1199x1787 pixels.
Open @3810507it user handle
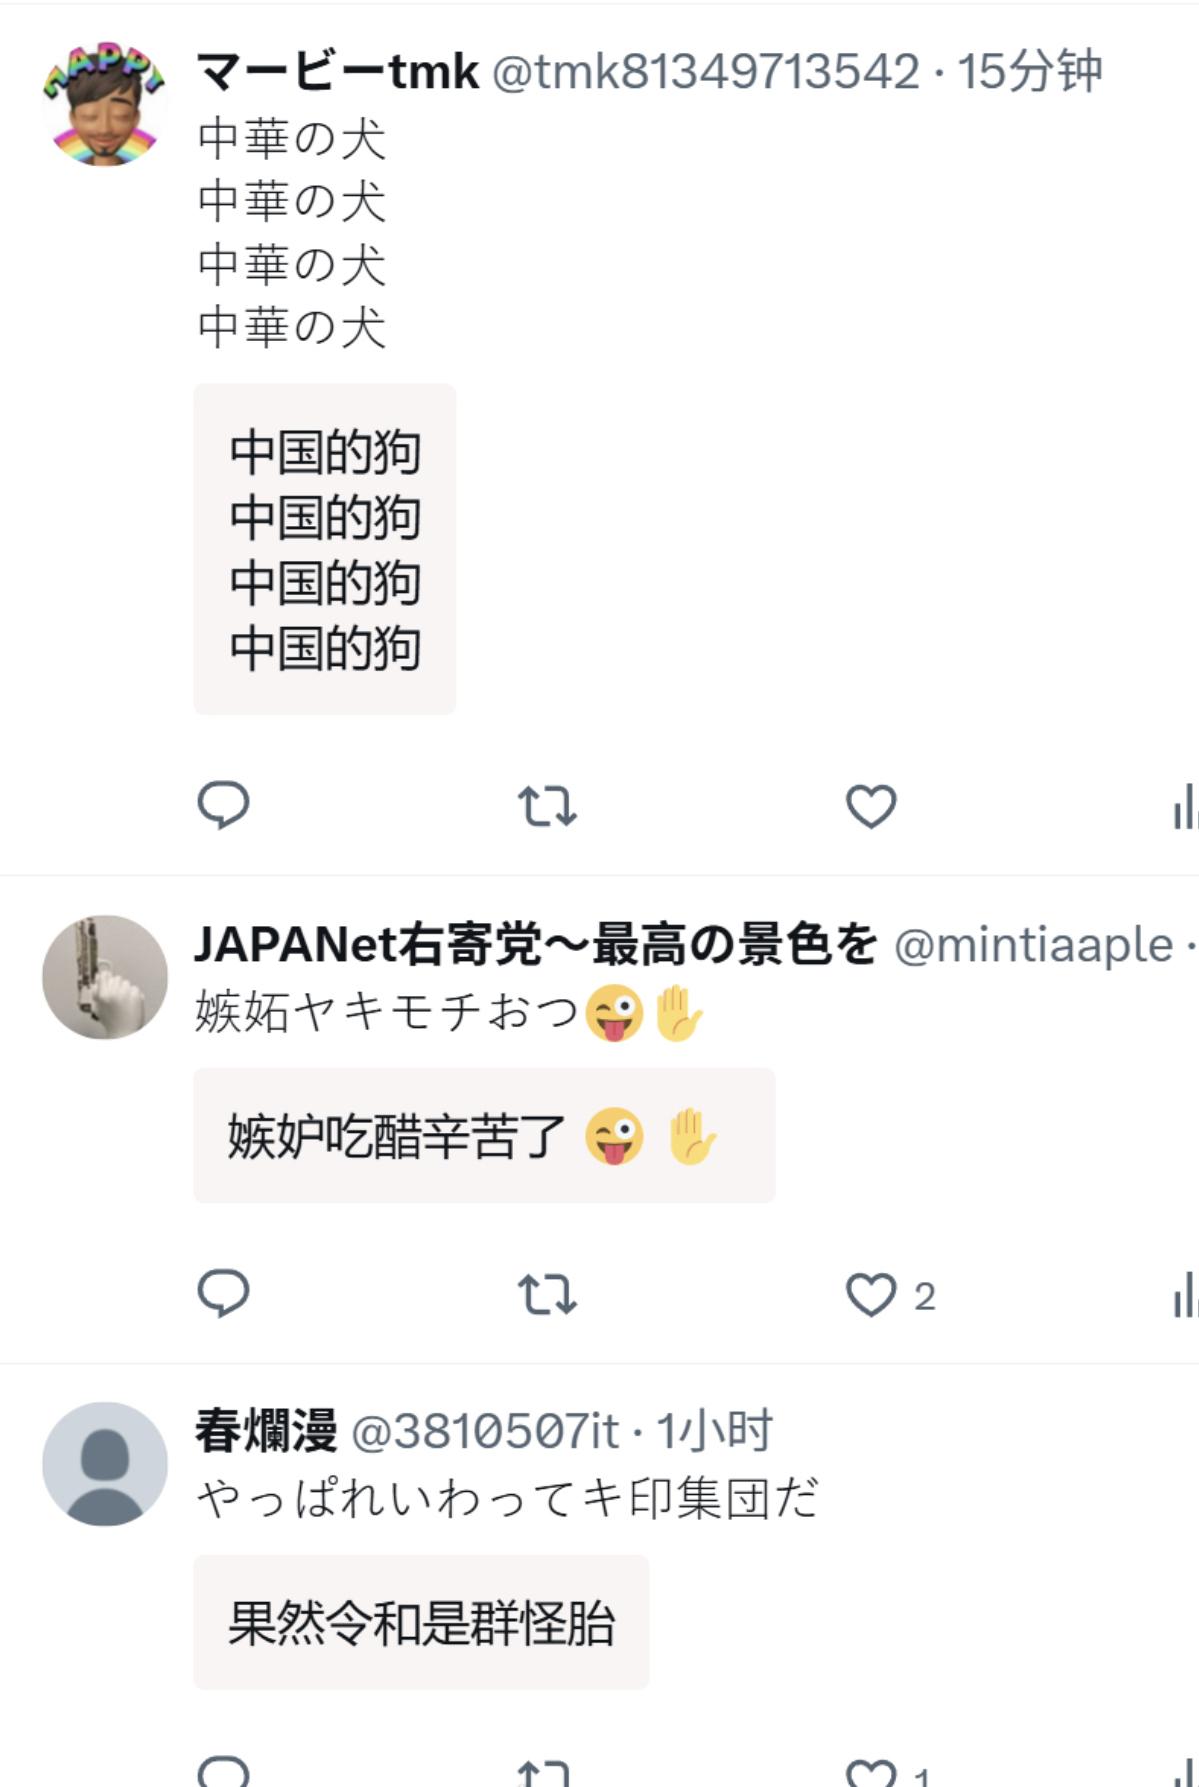point(485,1432)
